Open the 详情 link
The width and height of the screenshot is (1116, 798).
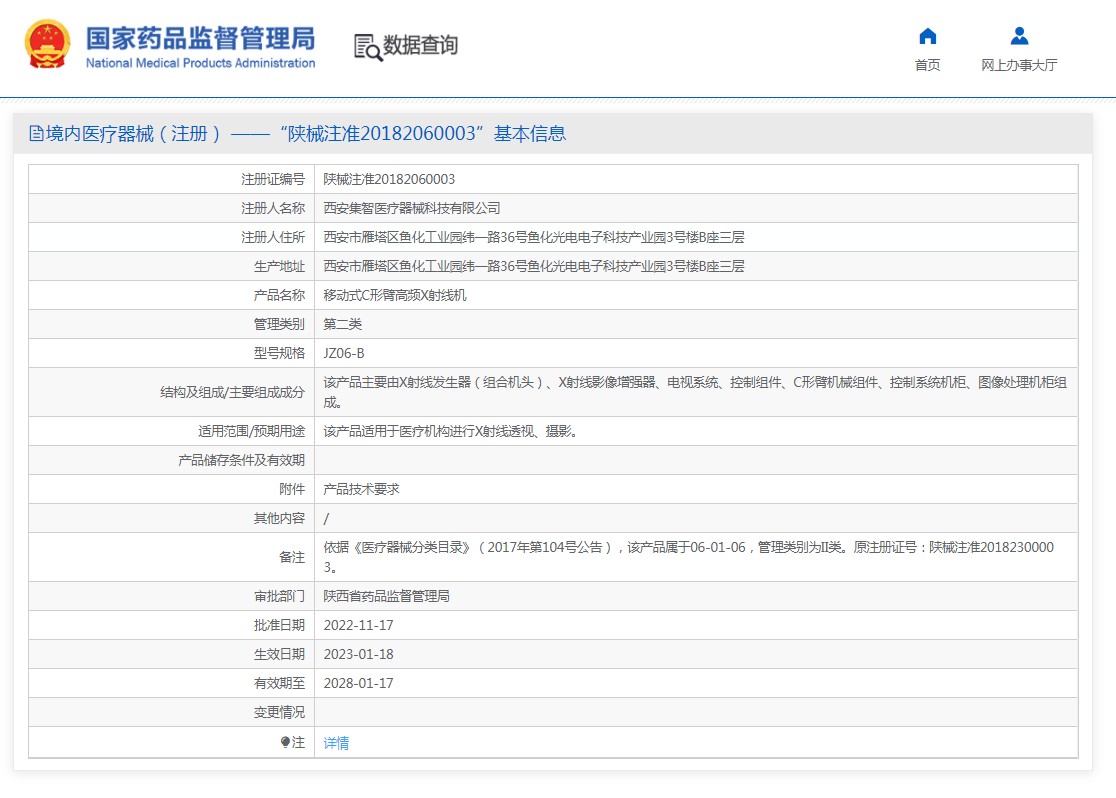pos(336,743)
